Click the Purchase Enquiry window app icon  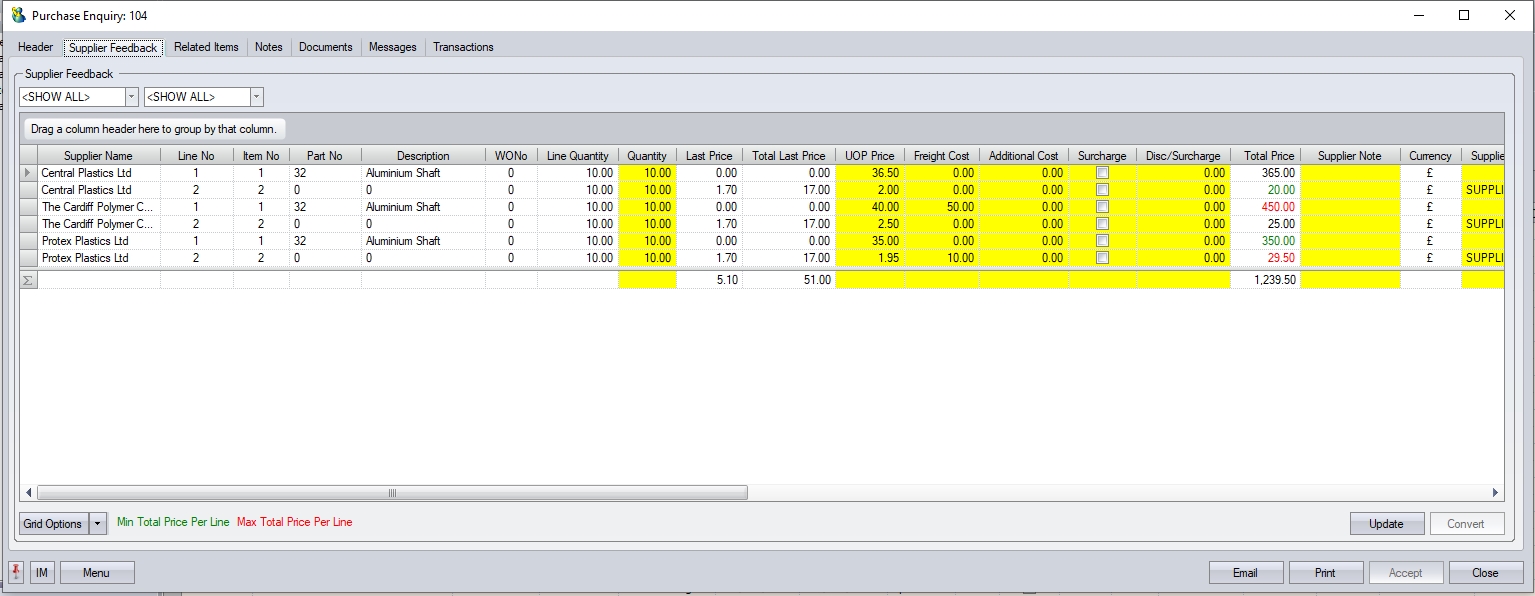point(18,16)
